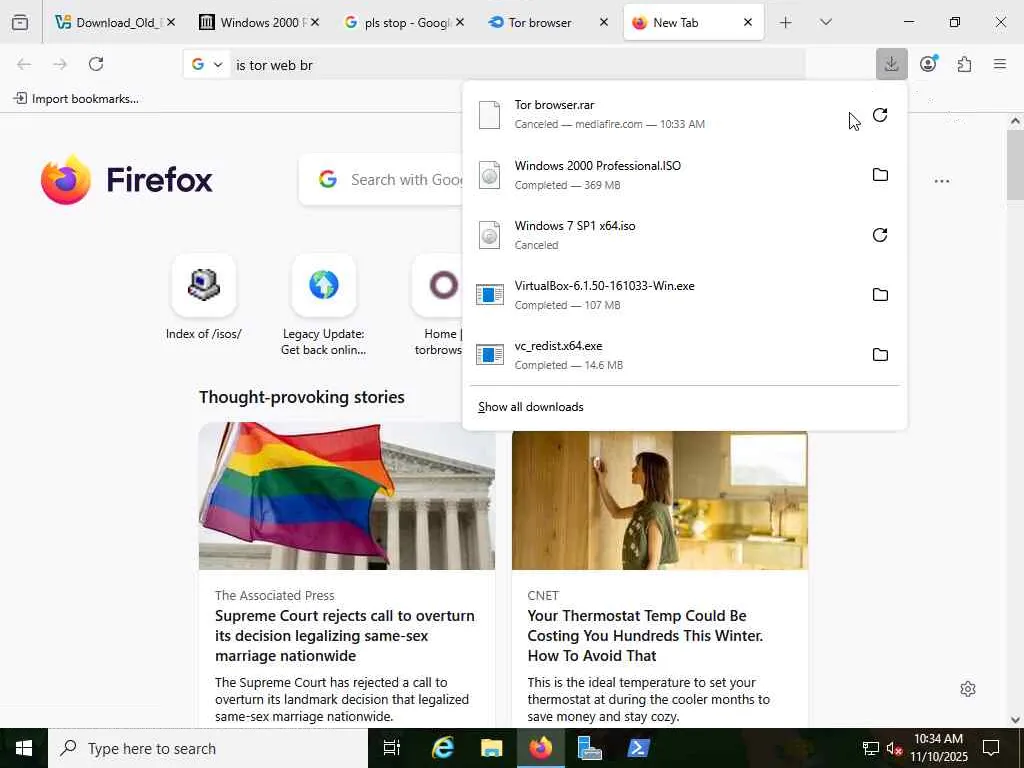Open the CNET thermostat temp story
Viewport: 1024px width, 768px height.
(x=645, y=635)
